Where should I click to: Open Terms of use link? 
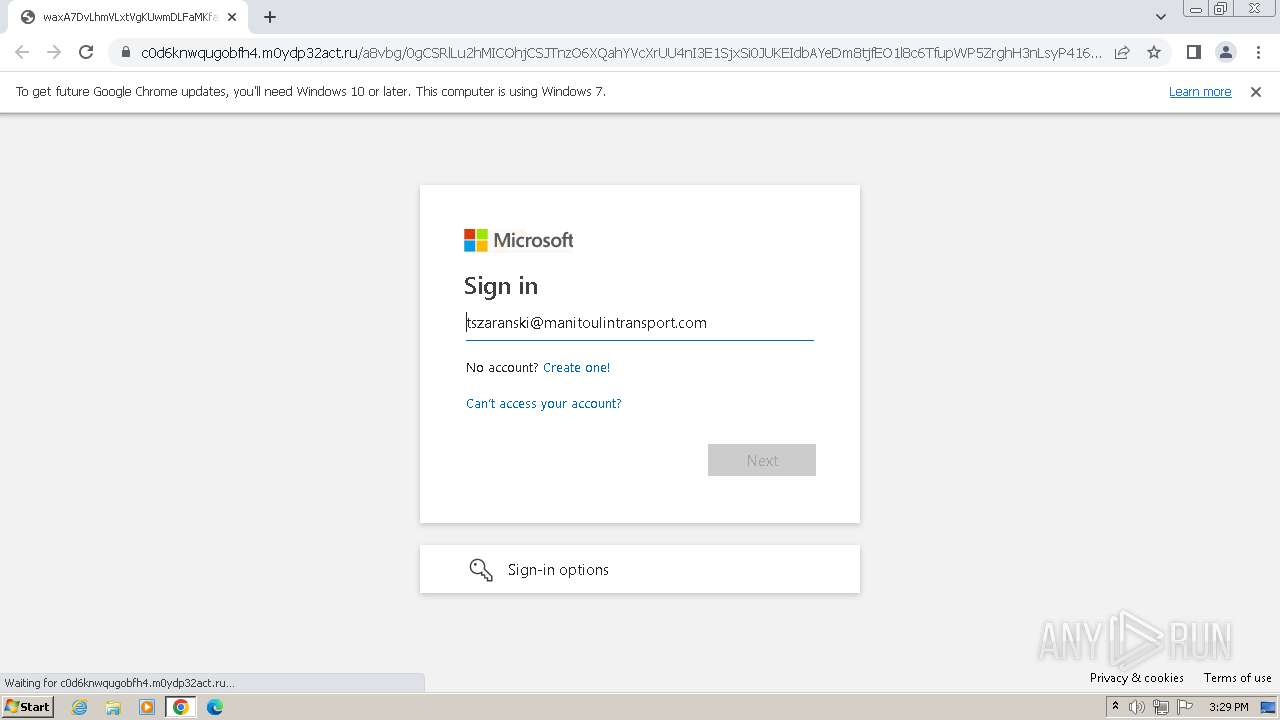tap(1237, 678)
